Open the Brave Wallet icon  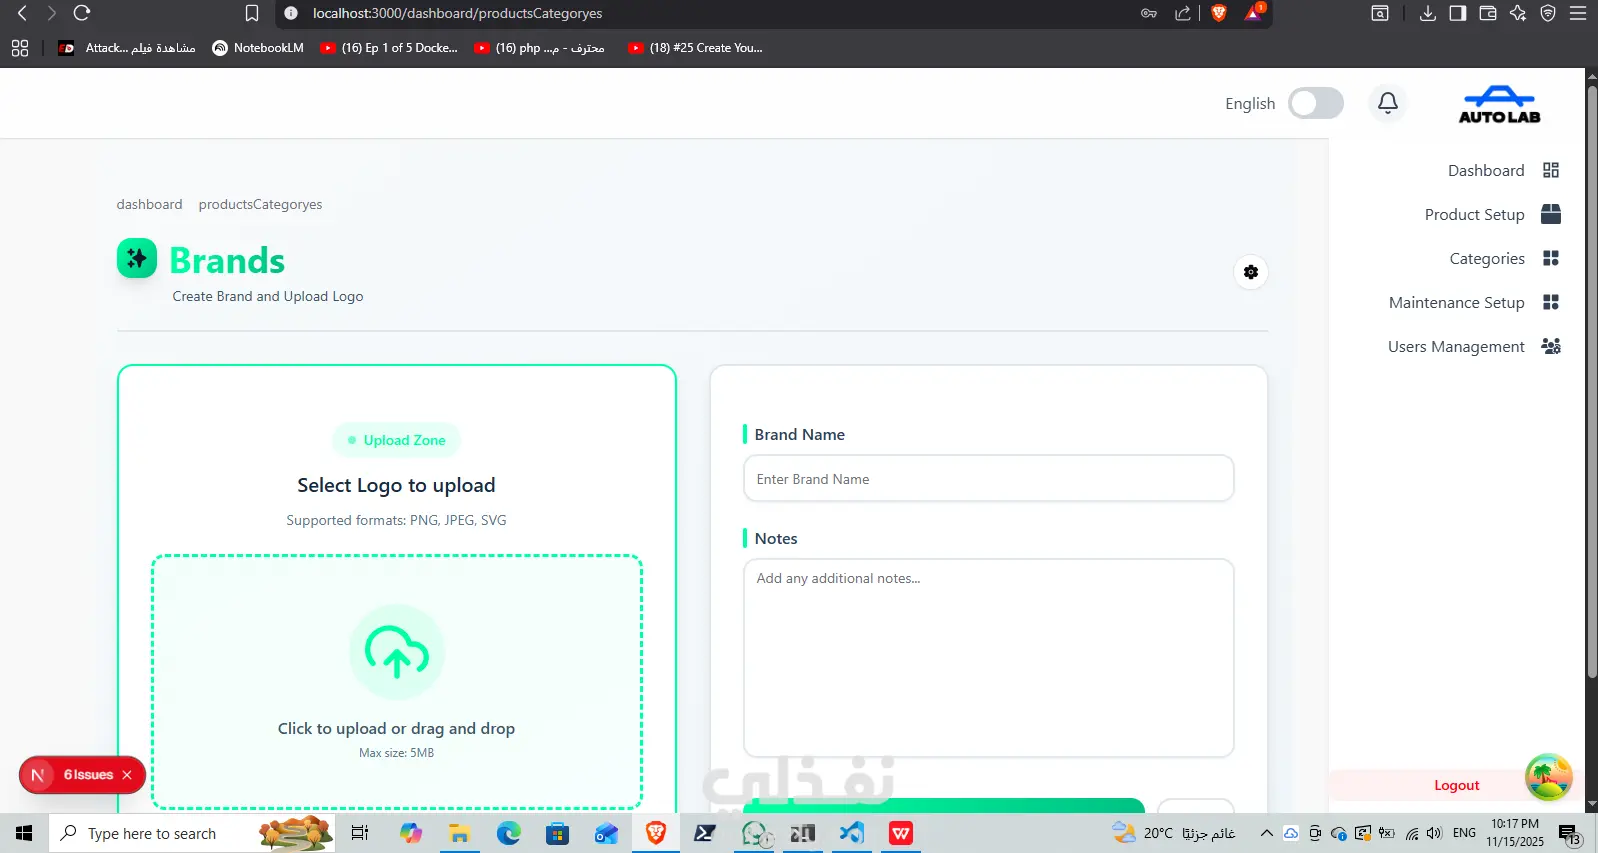click(x=1488, y=13)
